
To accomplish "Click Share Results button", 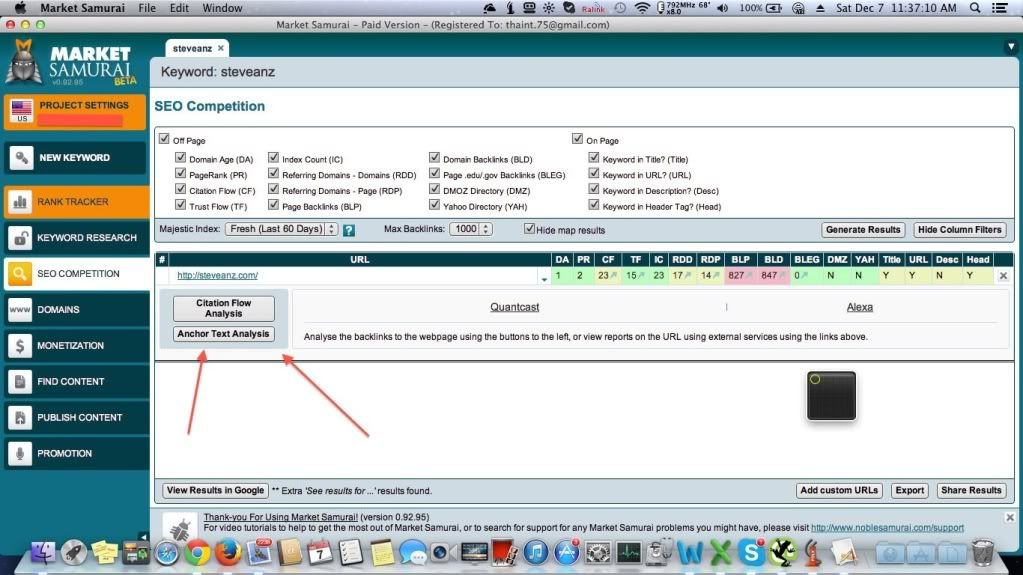I will coord(971,490).
